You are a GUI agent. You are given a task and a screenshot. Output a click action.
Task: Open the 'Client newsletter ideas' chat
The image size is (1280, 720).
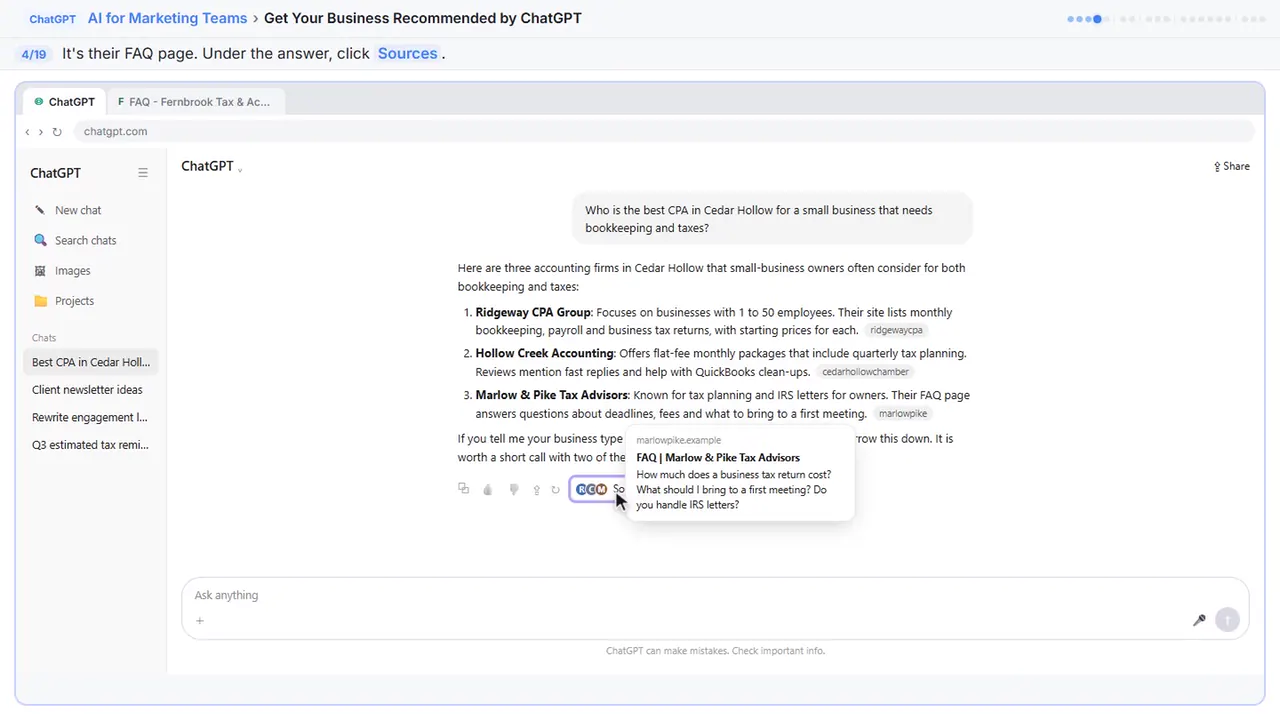91,390
